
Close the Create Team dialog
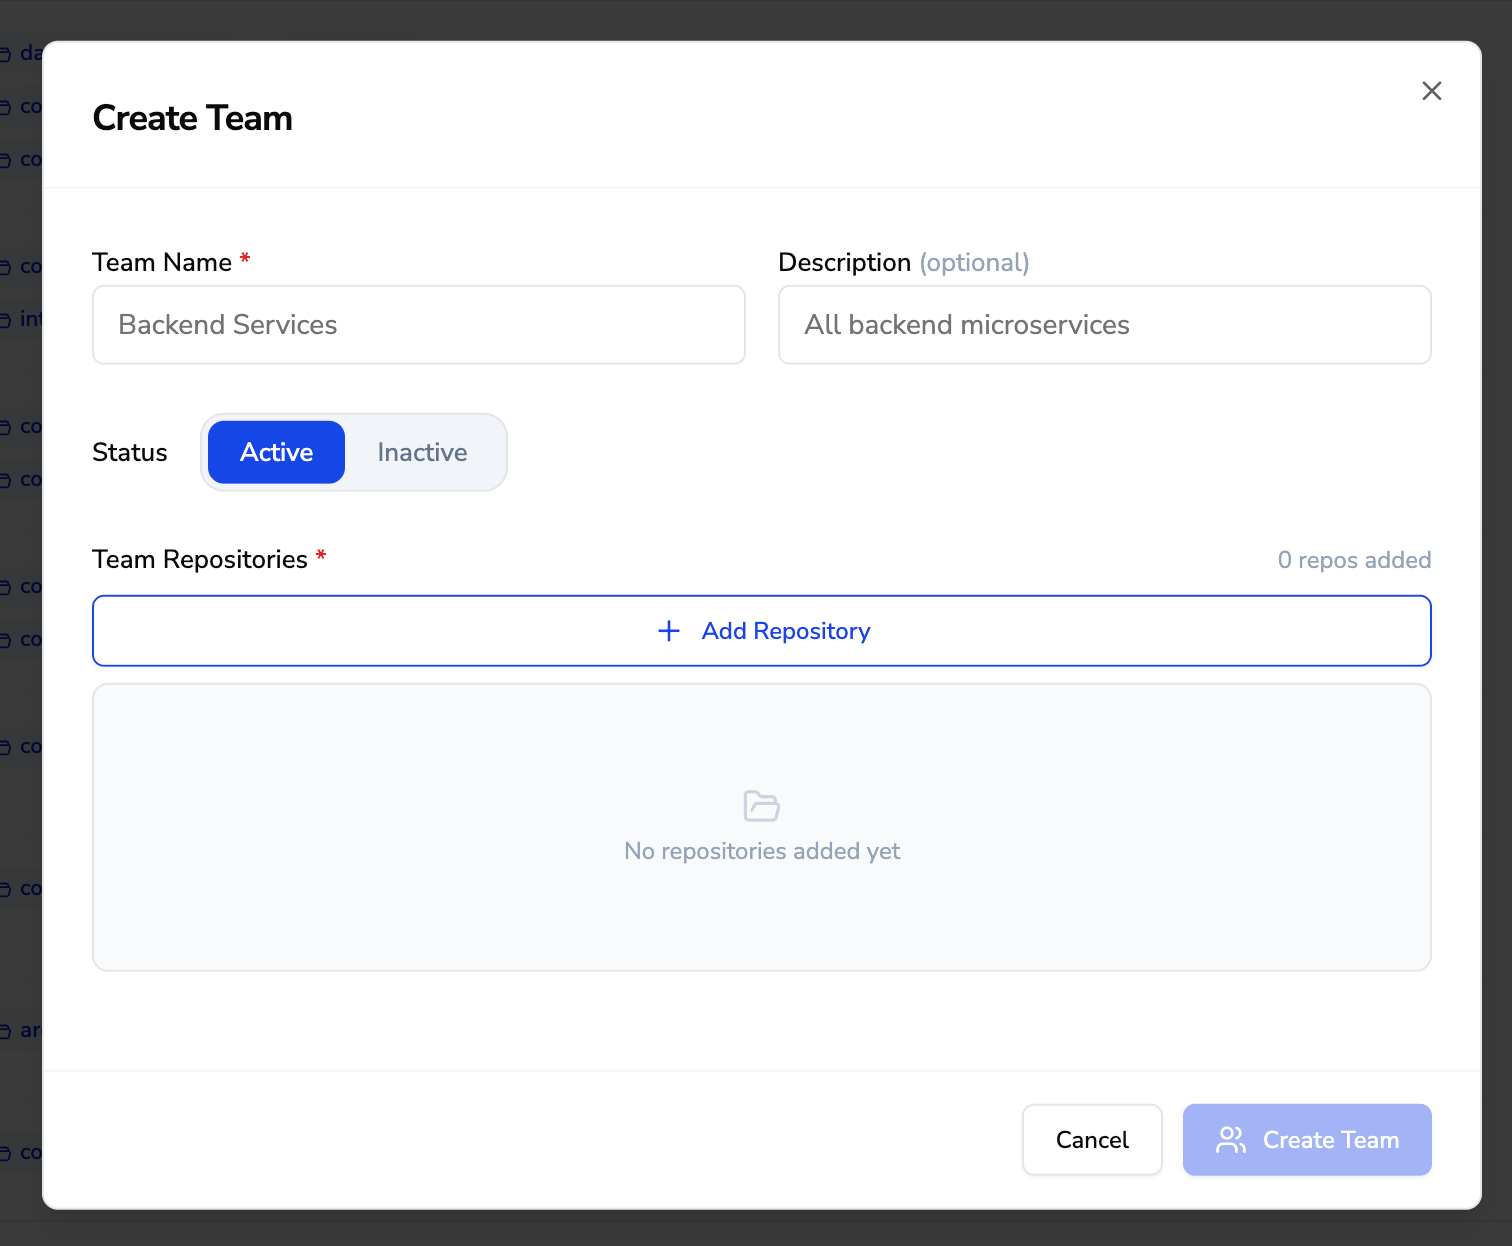pyautogui.click(x=1431, y=91)
